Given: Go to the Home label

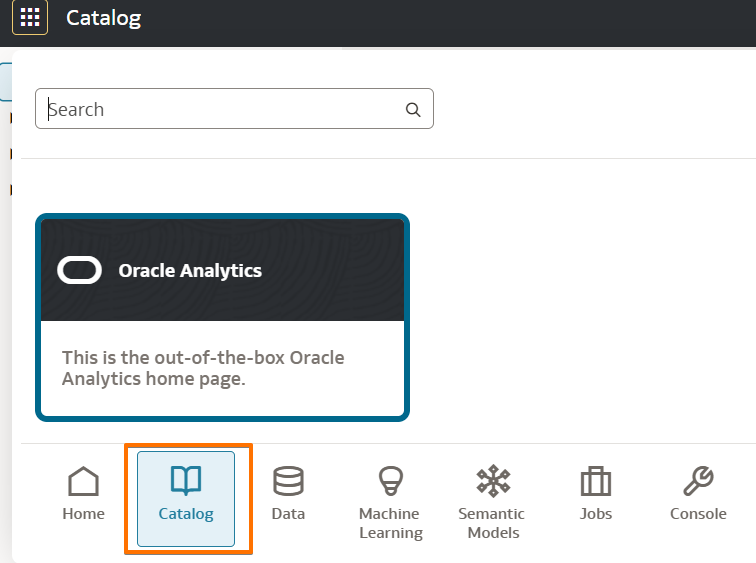Looking at the screenshot, I should coord(83,514).
